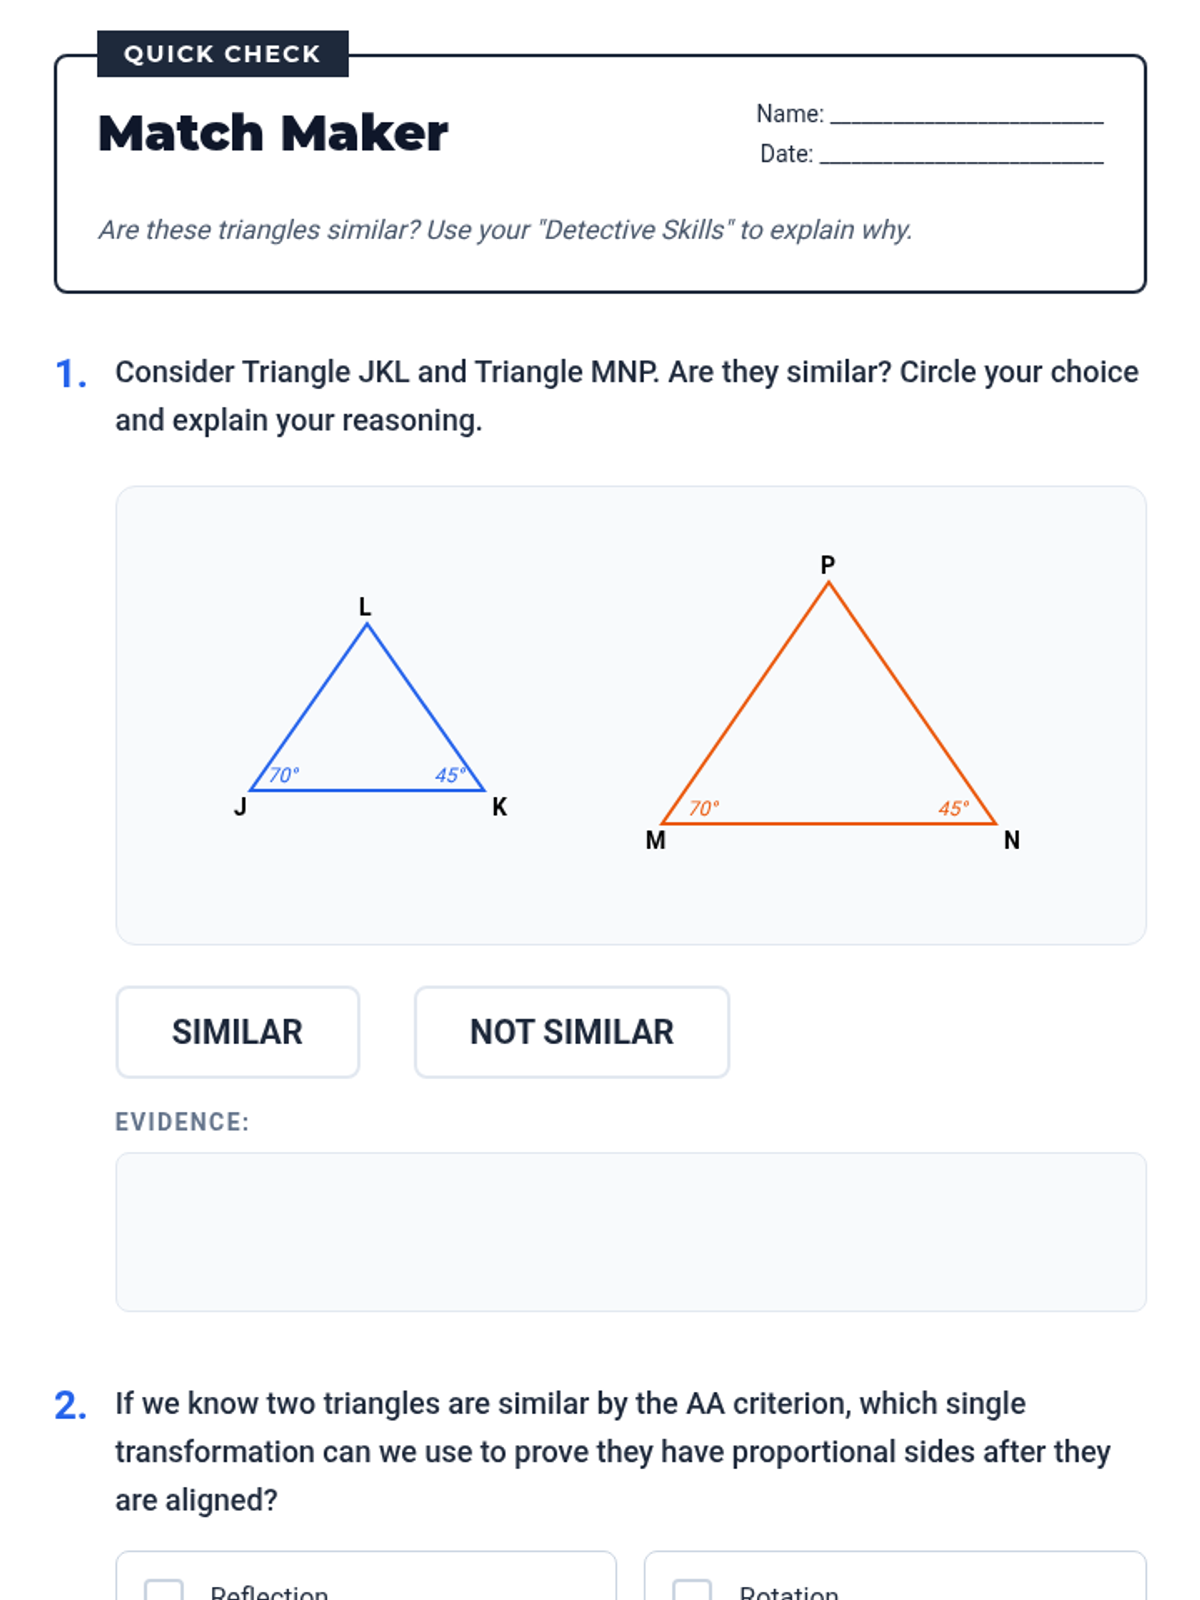Click the SIMILAR answer button
The image size is (1200, 1600).
237,1032
